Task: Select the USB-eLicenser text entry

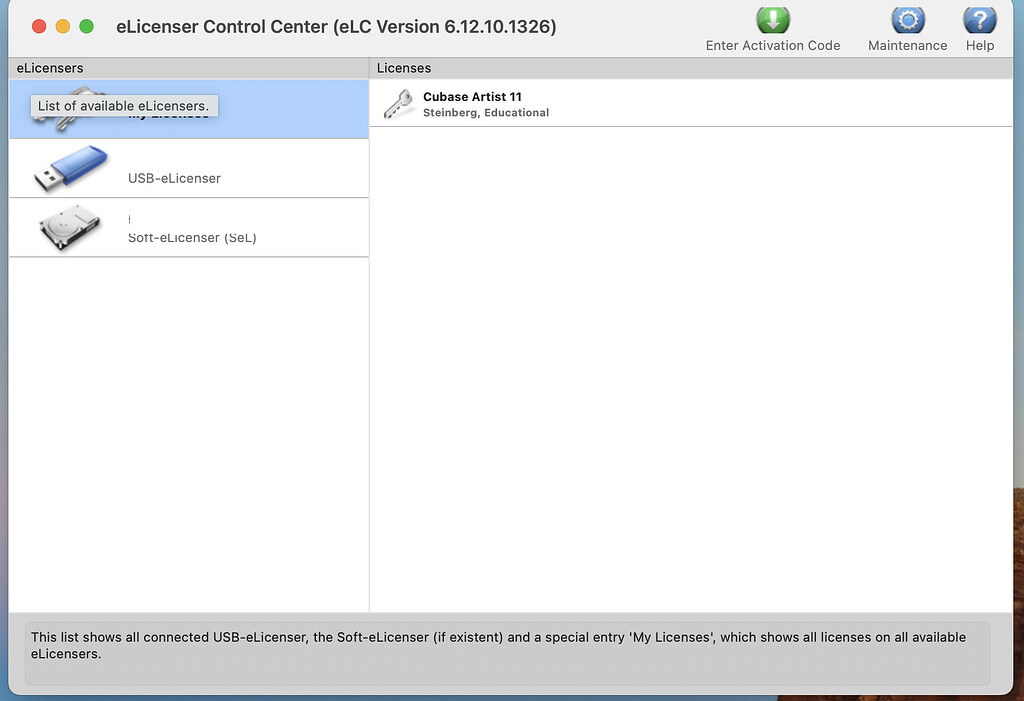Action: (x=174, y=178)
